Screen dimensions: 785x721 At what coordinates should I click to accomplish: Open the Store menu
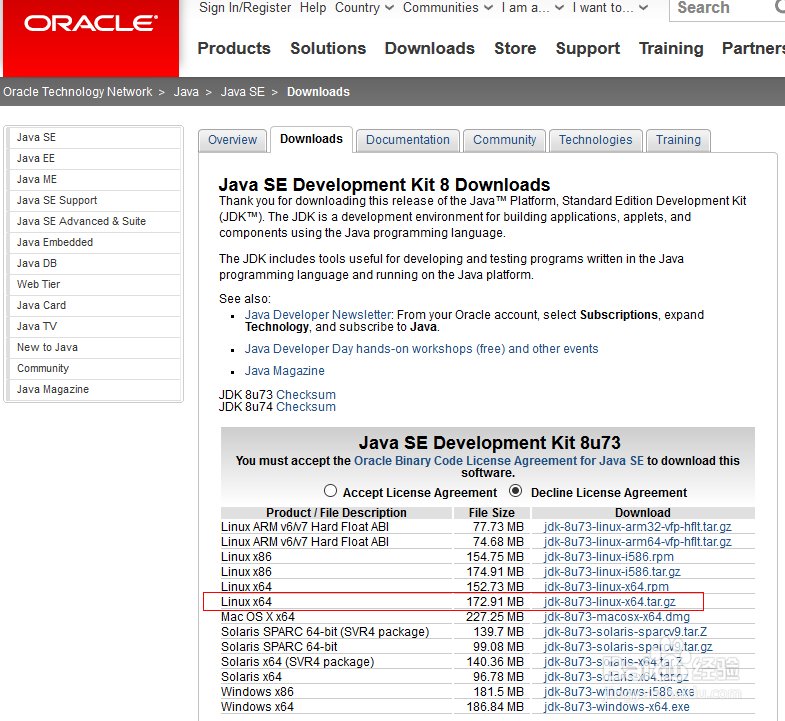515,48
